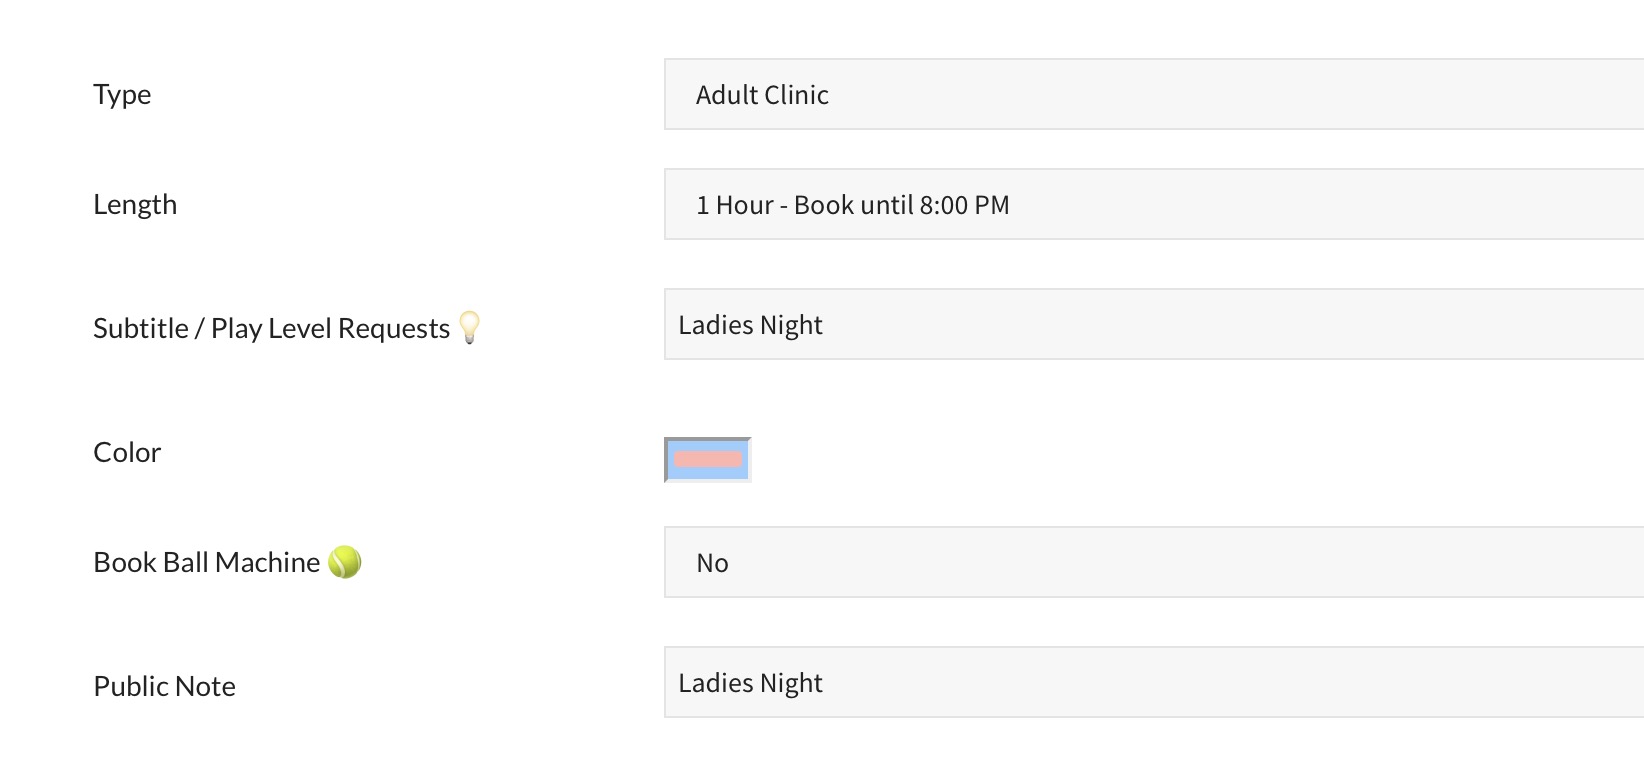Click the Public Note label
Screen dimensions: 1644x778
(x=164, y=687)
